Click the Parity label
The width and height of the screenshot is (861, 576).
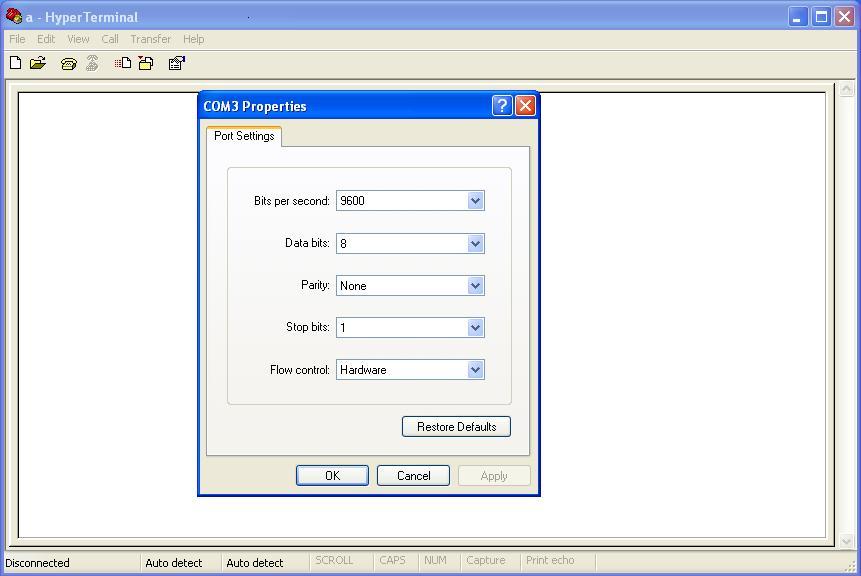pyautogui.click(x=315, y=285)
